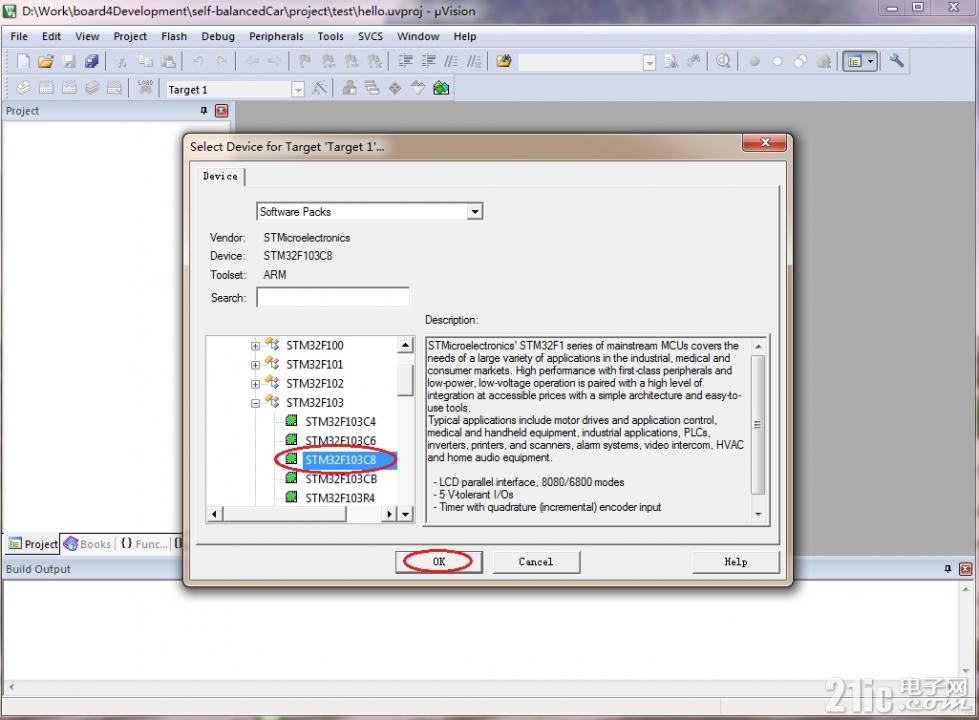This screenshot has height=720, width=979.
Task: Open the Target 1 dropdown
Action: (298, 89)
